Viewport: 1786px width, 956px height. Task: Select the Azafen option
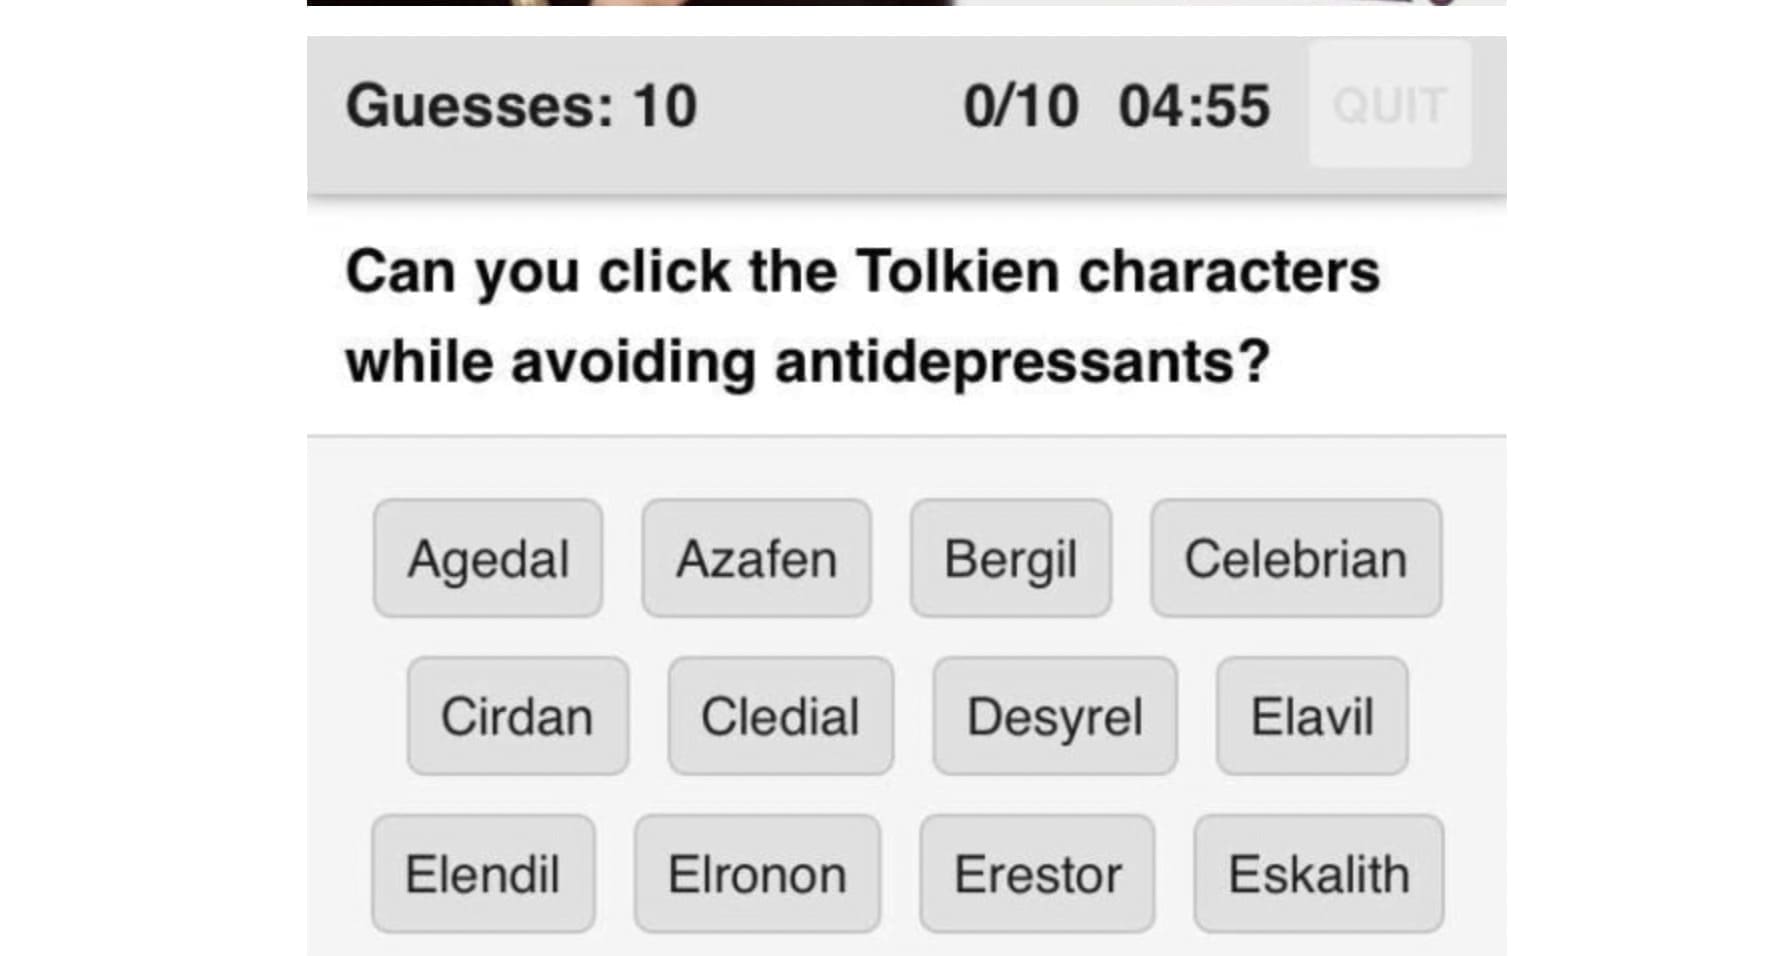coord(756,559)
